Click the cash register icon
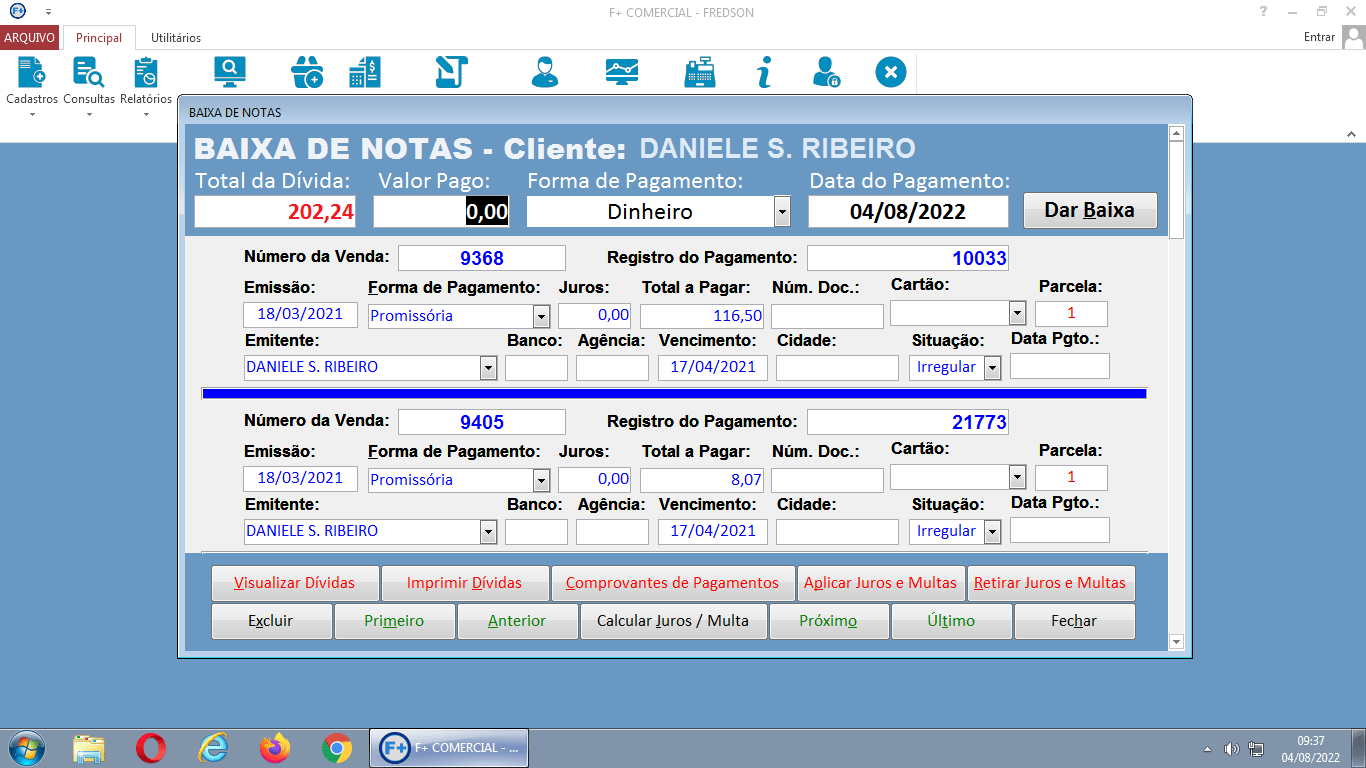Viewport: 1366px width, 768px height. 700,72
